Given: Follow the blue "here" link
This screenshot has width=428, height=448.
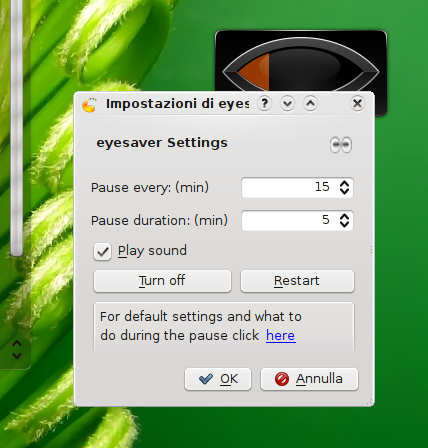Looking at the screenshot, I should [x=280, y=336].
